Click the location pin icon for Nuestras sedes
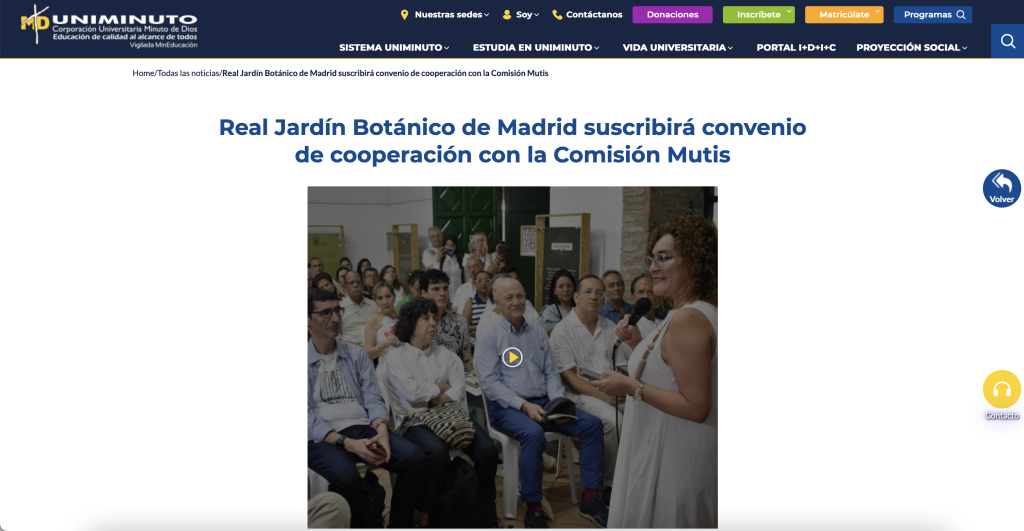 tap(404, 14)
